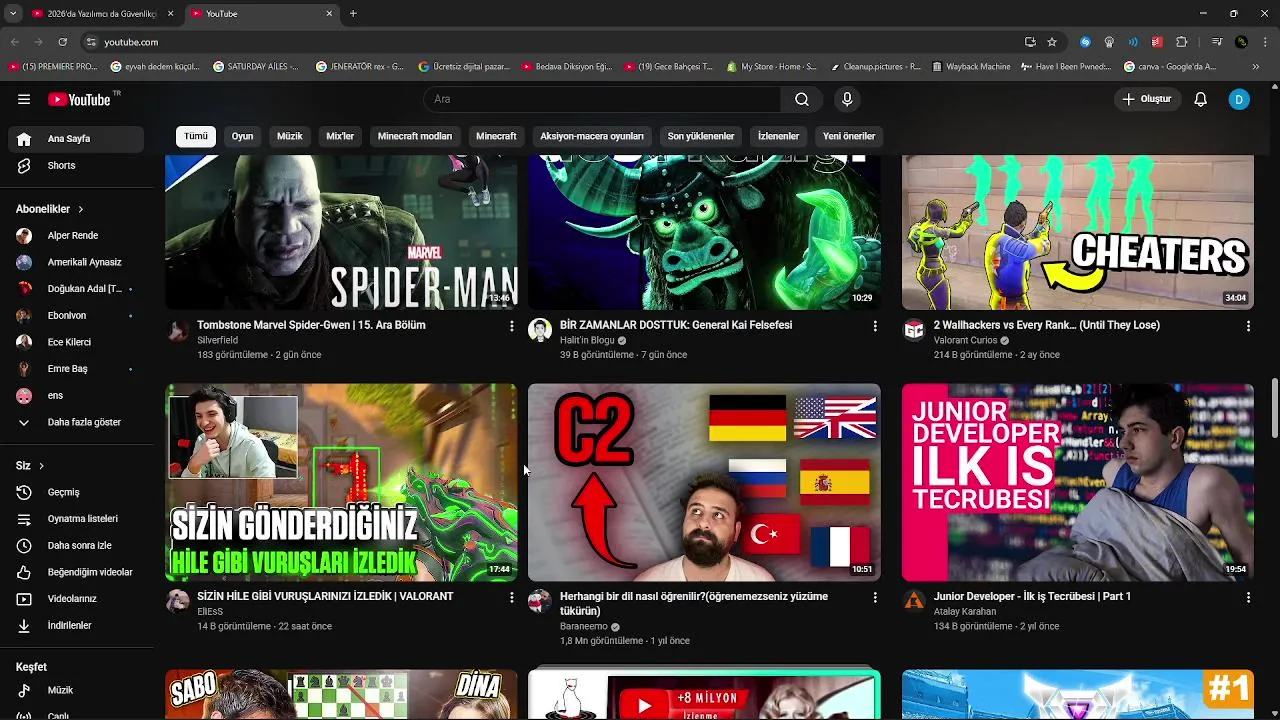Expand the Abonelikler section chevron

click(81, 209)
